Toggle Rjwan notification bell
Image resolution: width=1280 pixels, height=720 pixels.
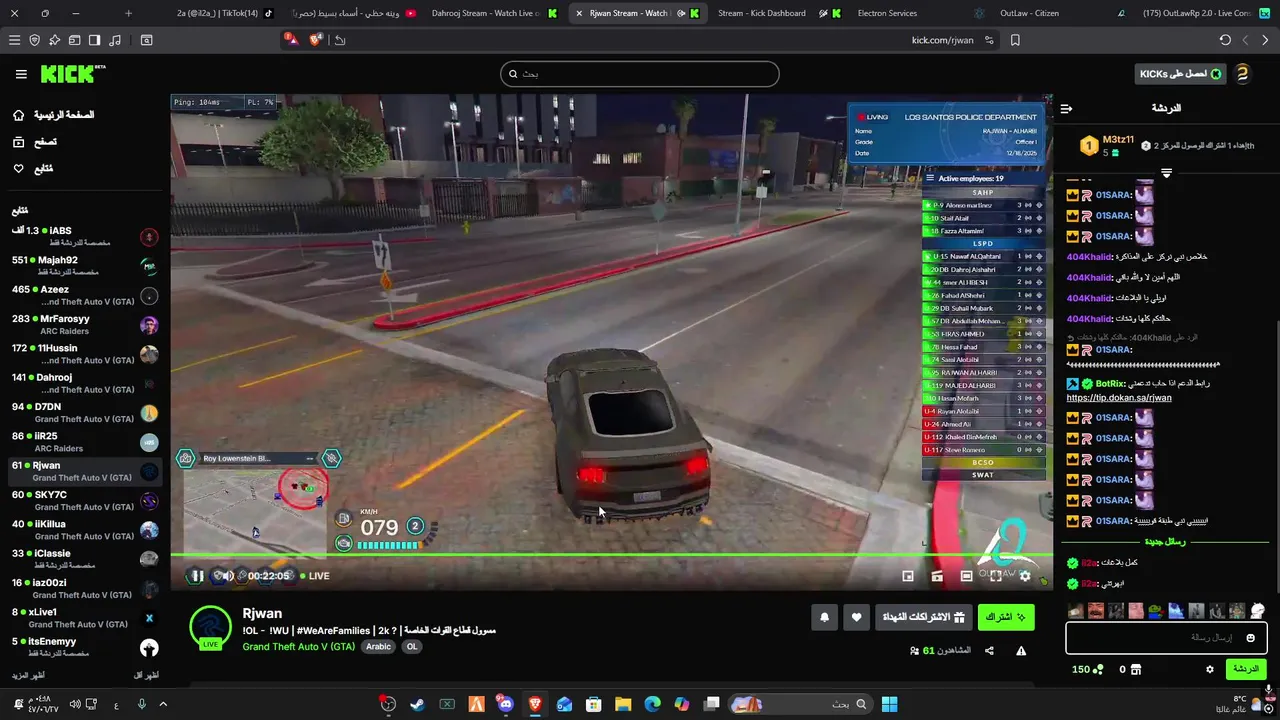[x=824, y=617]
